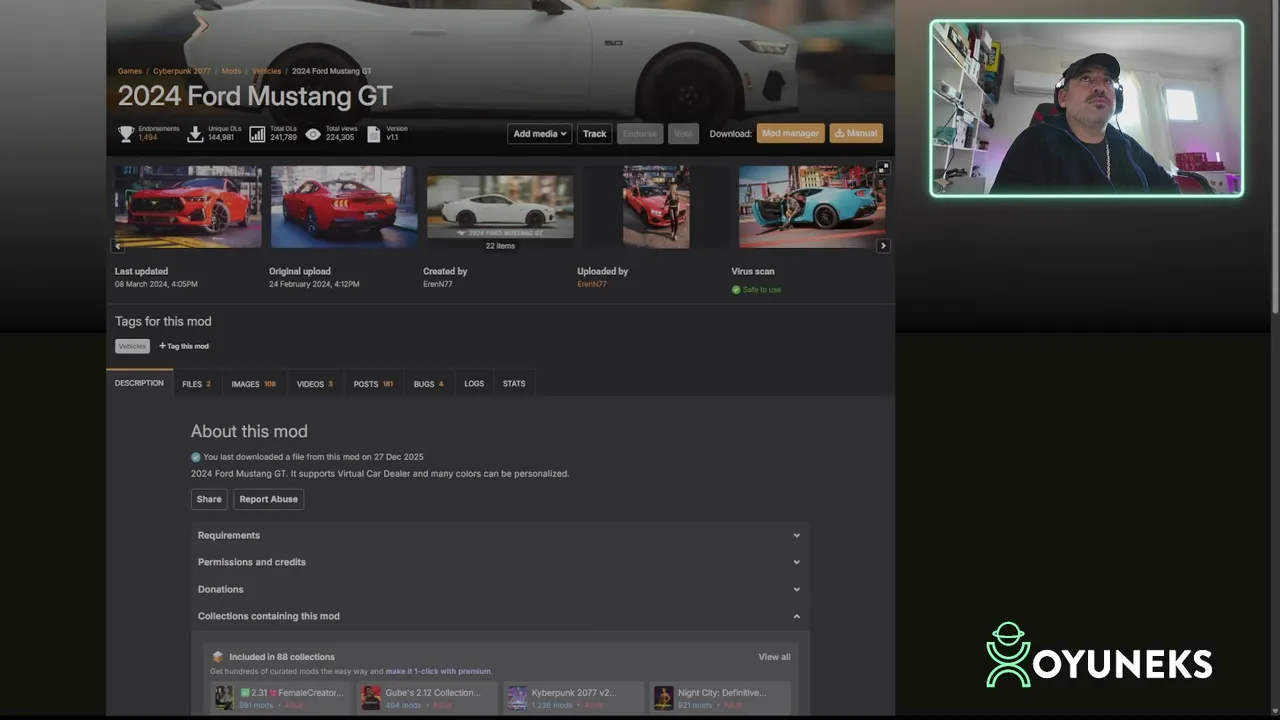Click the Vote button
The width and height of the screenshot is (1280, 720).
[x=683, y=133]
